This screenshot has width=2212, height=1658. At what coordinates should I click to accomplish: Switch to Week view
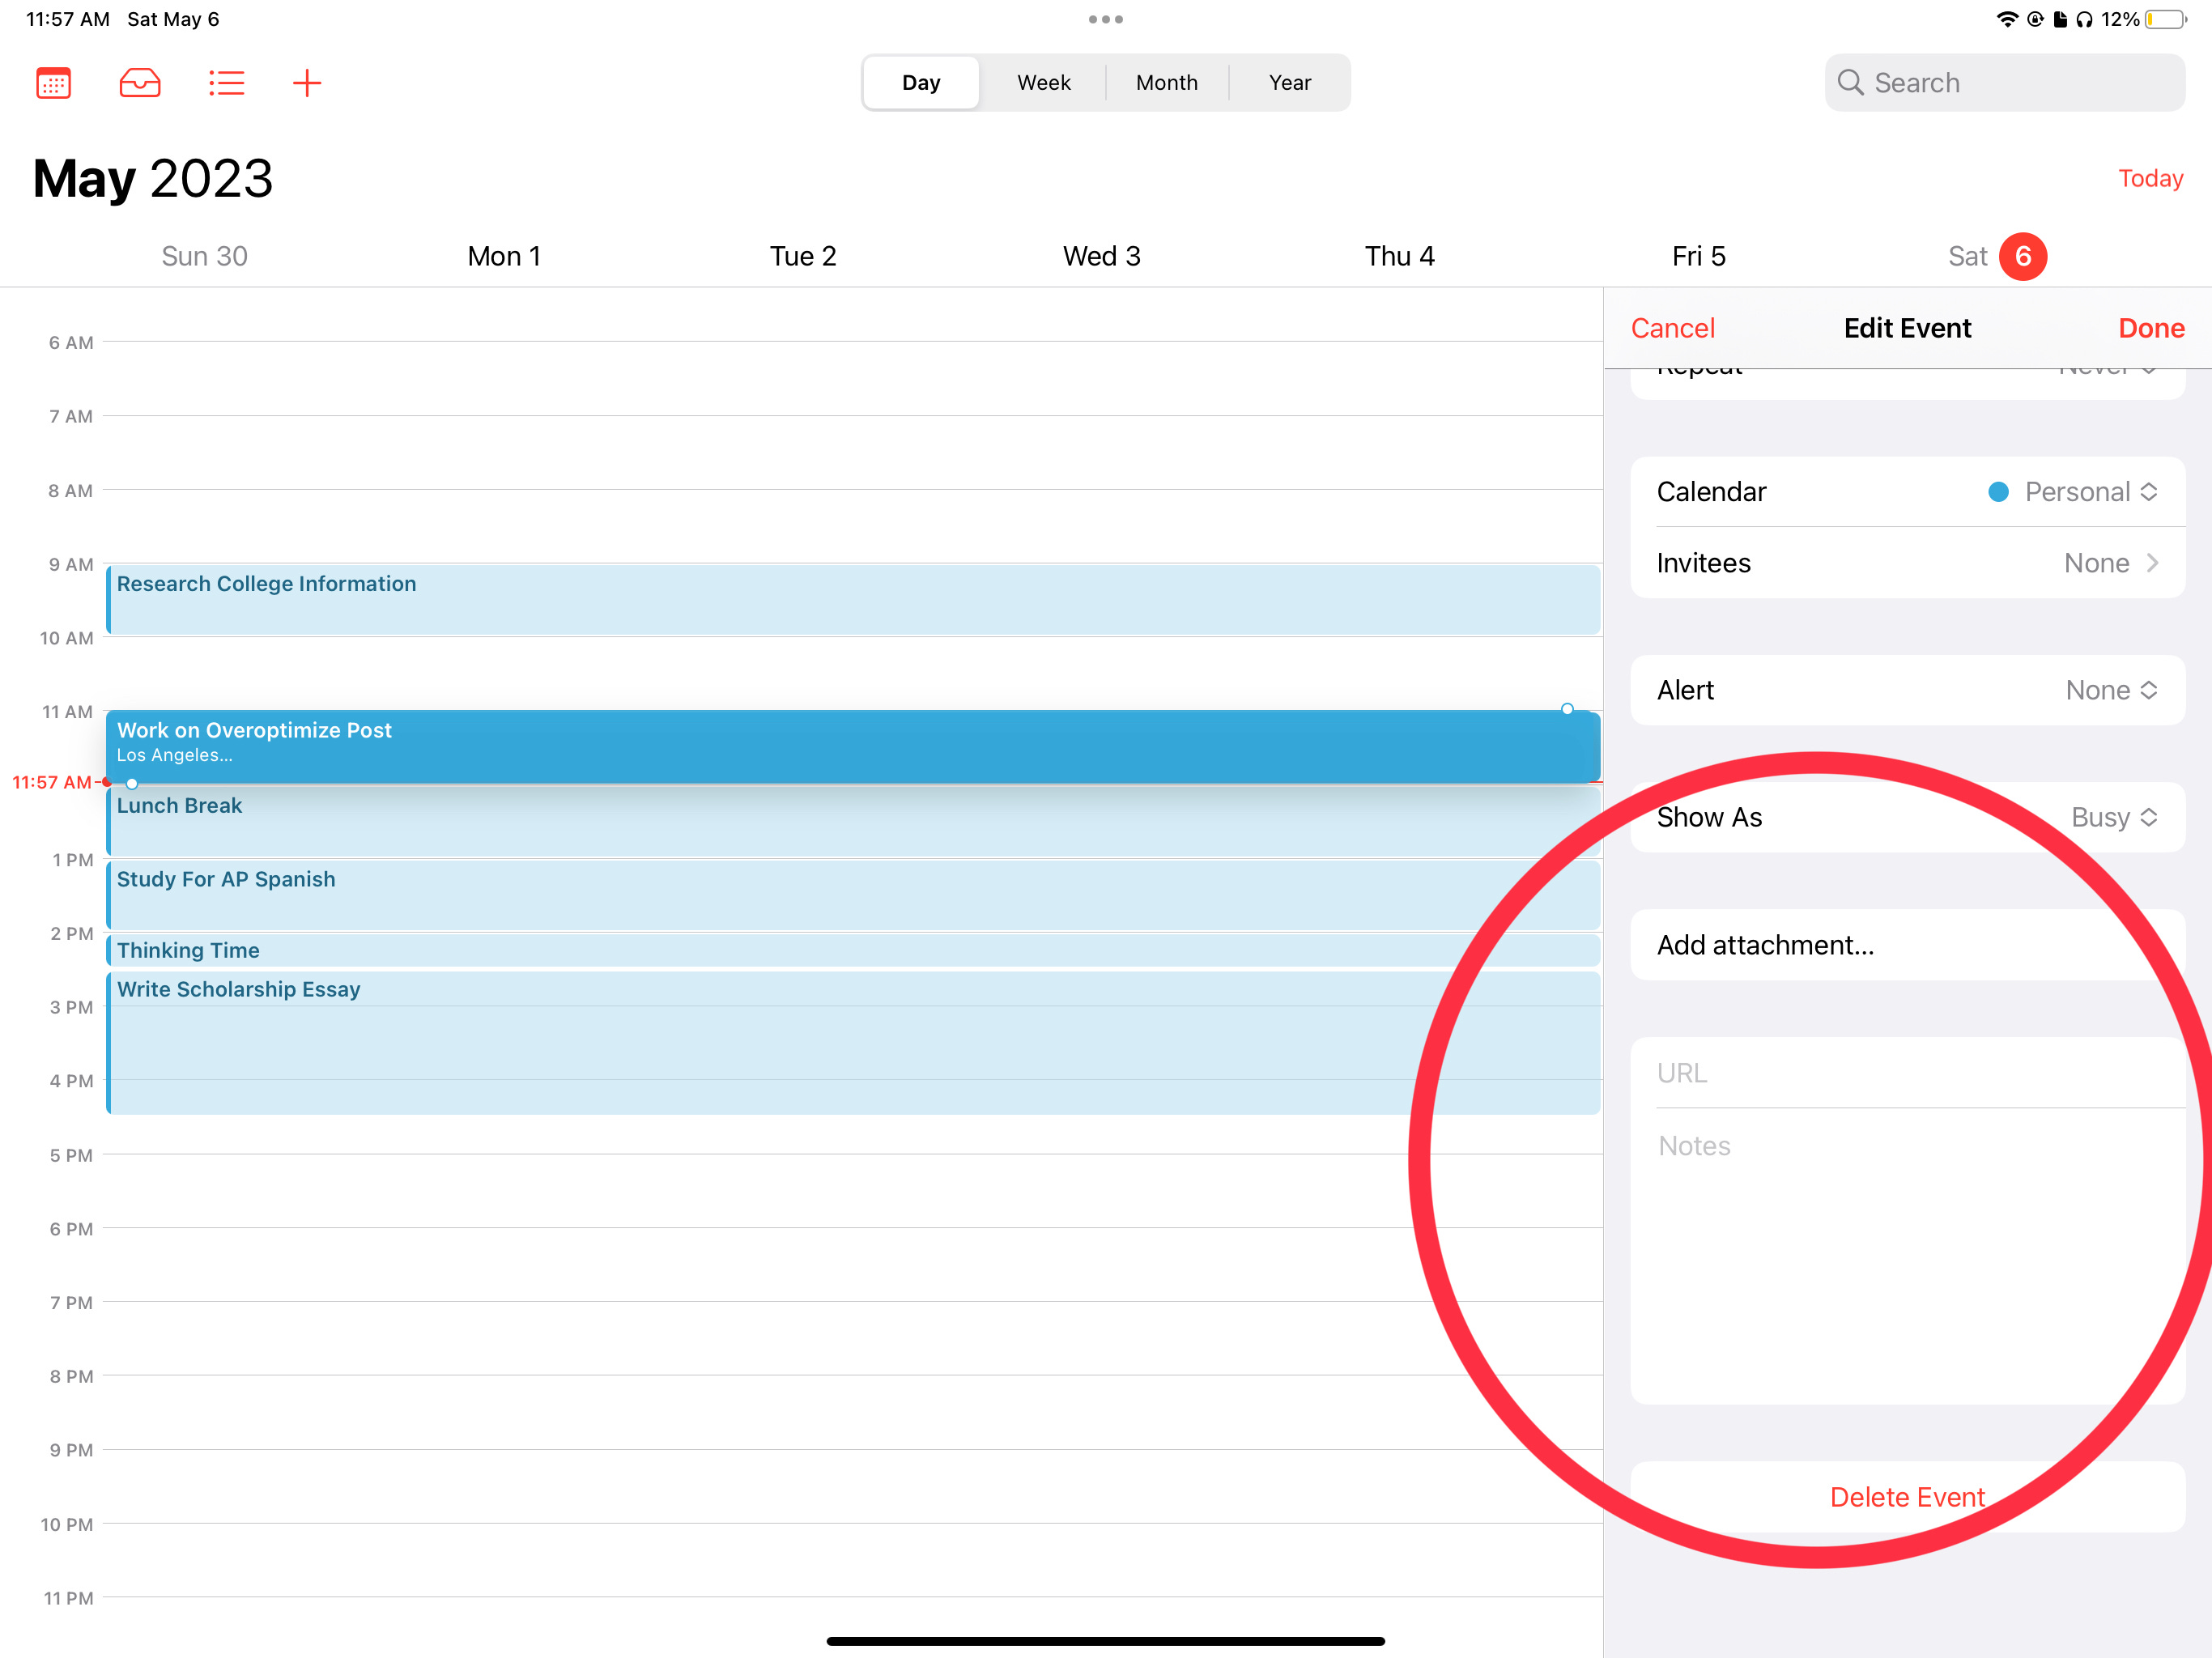(x=1044, y=83)
